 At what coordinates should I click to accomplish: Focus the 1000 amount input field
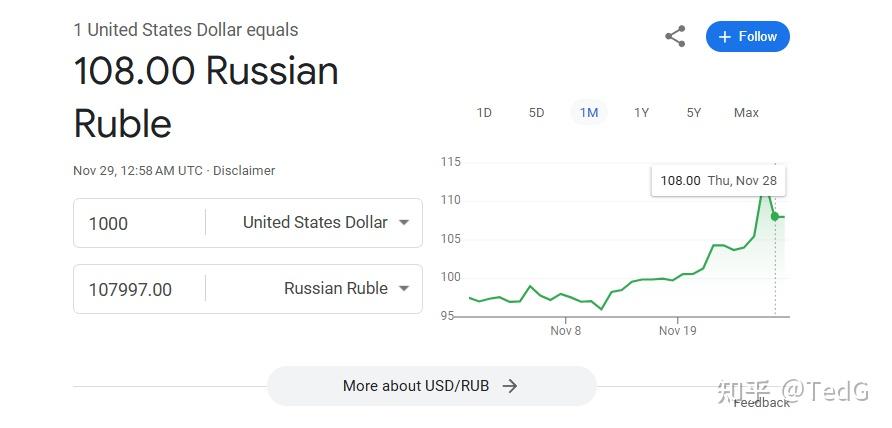[x=139, y=223]
